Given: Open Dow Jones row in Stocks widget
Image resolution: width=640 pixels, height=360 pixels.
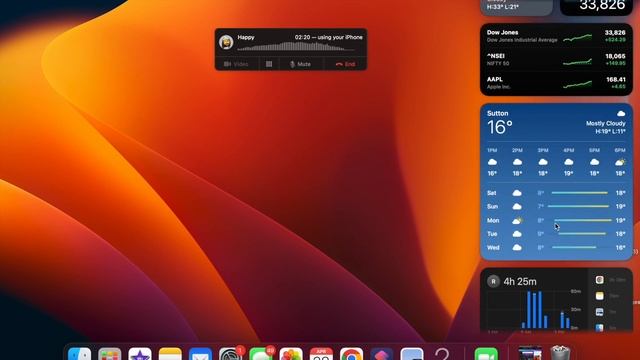Looking at the screenshot, I should 556,36.
